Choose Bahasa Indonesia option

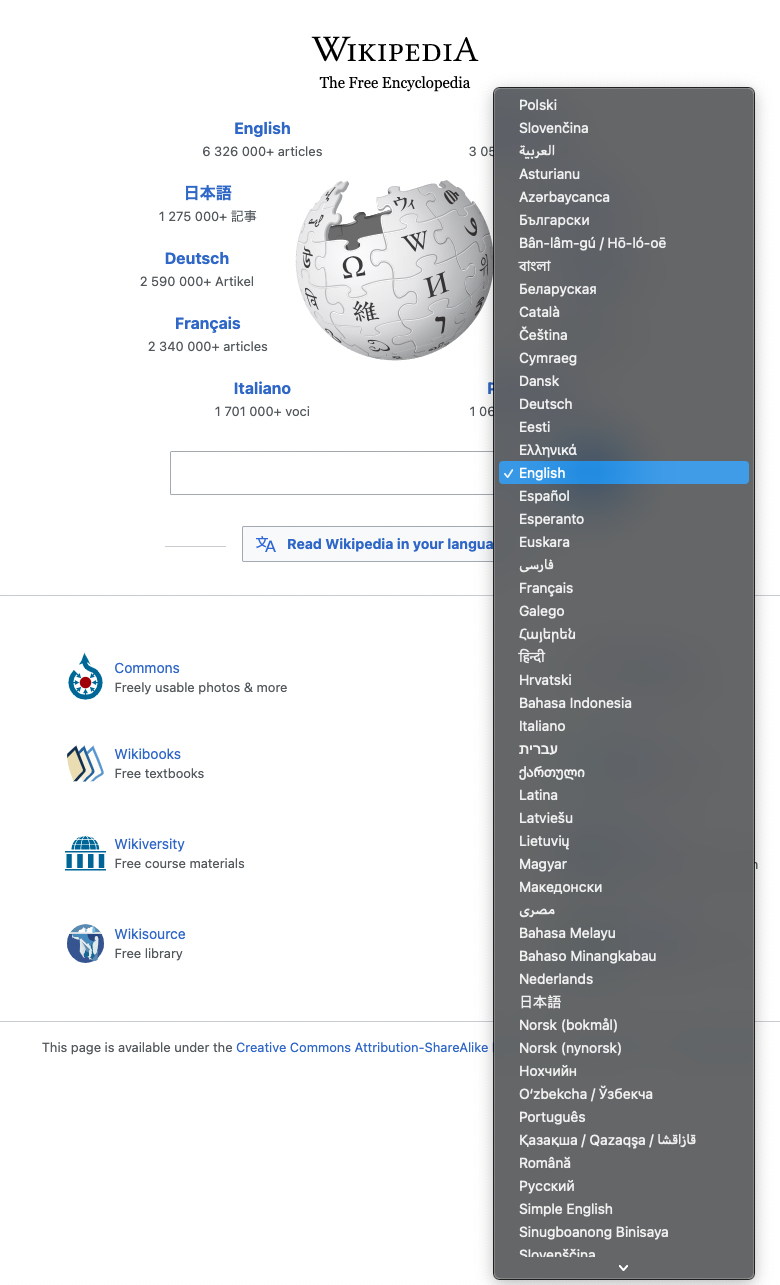pyautogui.click(x=624, y=703)
